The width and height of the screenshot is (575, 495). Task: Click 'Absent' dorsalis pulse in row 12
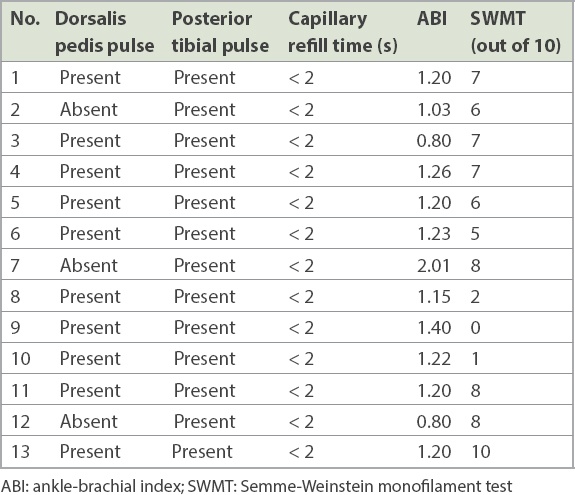89,421
